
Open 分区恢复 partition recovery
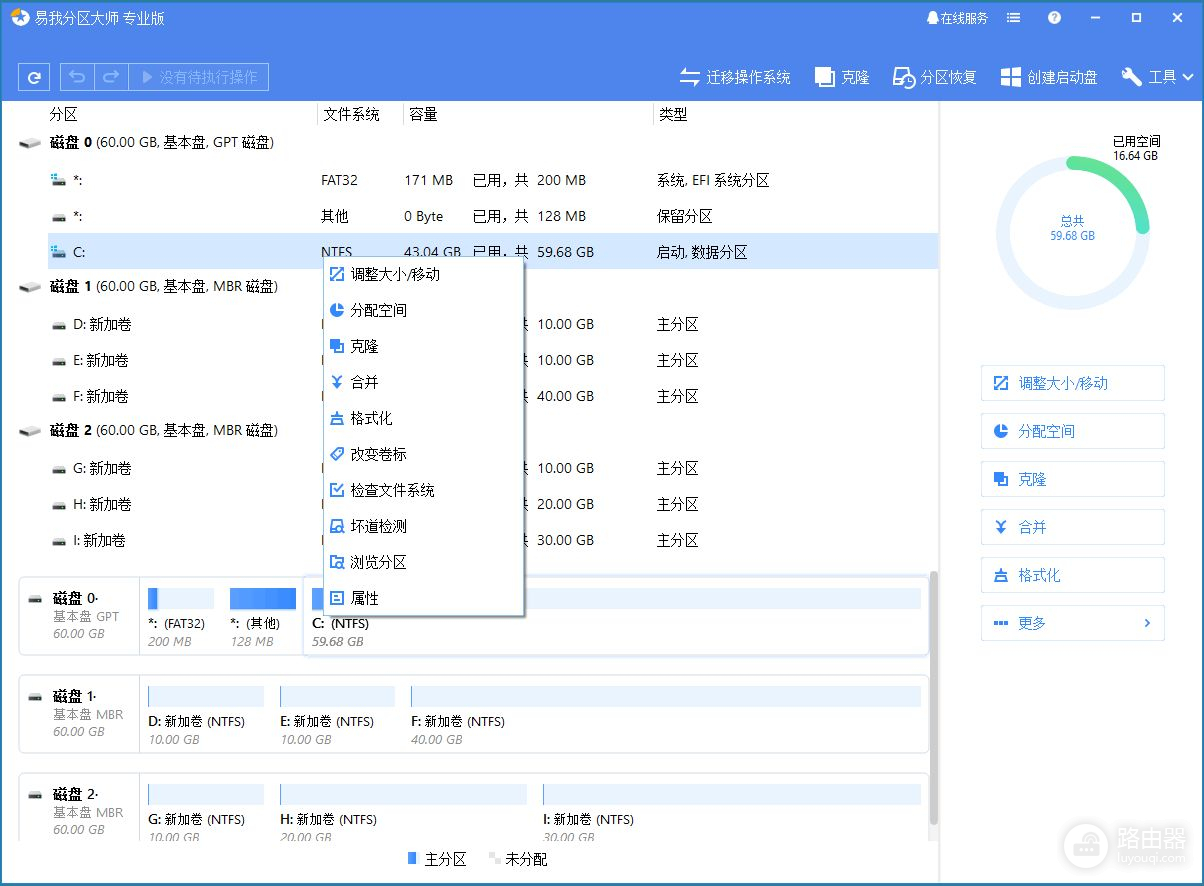click(934, 77)
